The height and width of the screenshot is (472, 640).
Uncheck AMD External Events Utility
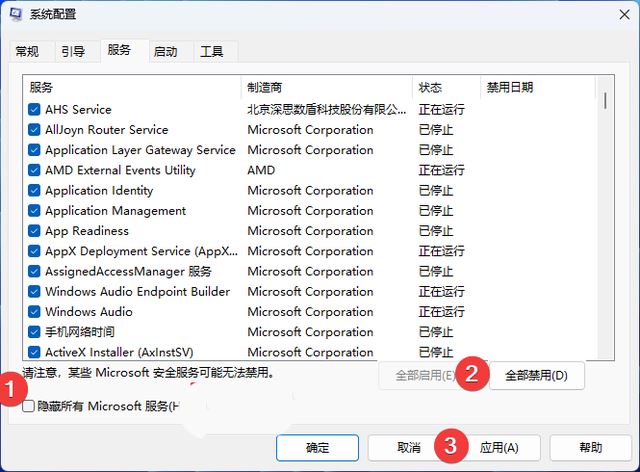pyautogui.click(x=35, y=170)
